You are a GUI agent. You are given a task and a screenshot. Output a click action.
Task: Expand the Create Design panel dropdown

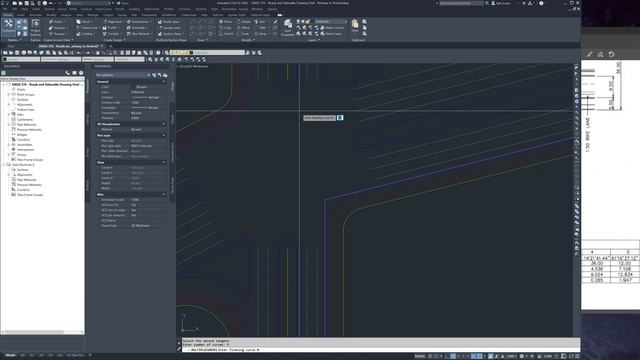coord(115,40)
